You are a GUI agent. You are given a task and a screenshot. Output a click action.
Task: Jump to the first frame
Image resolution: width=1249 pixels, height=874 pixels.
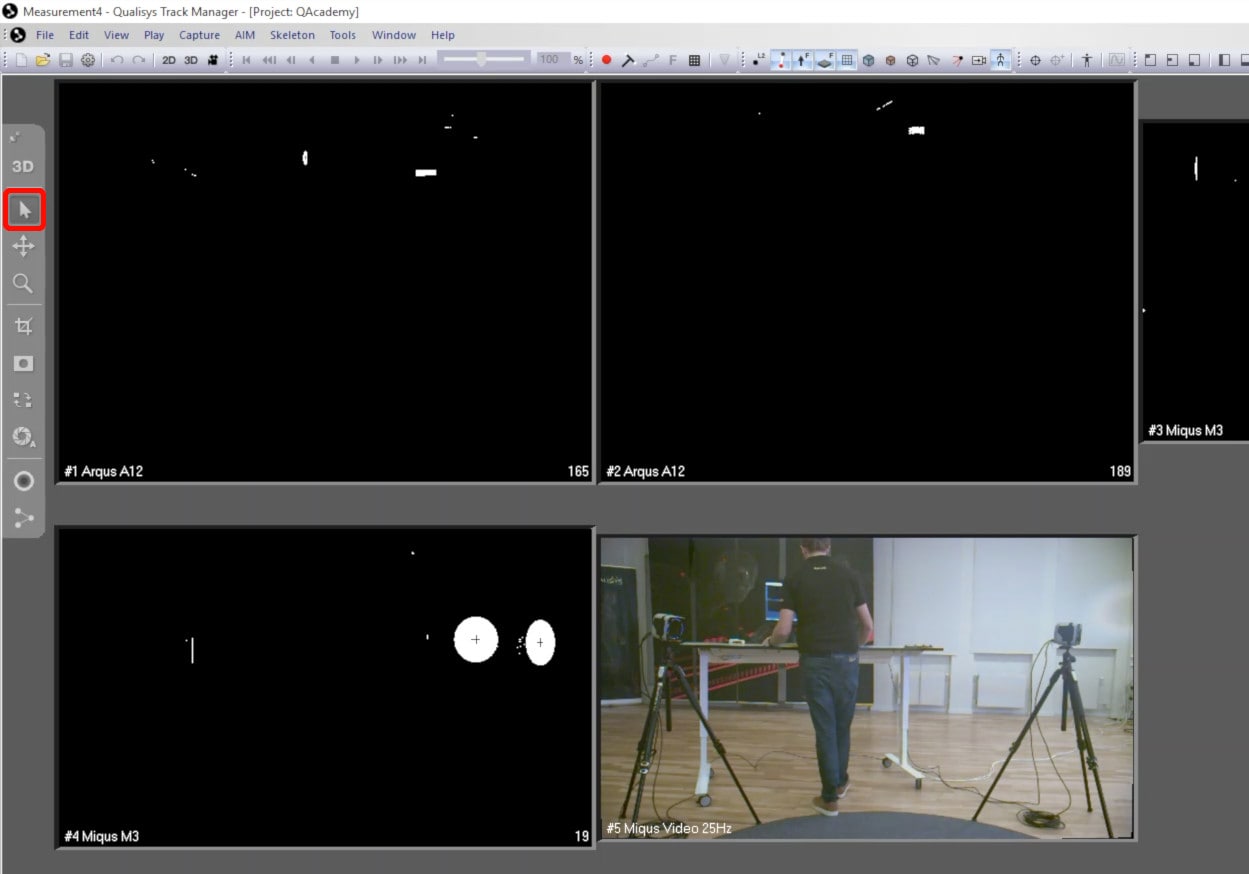pyautogui.click(x=246, y=60)
